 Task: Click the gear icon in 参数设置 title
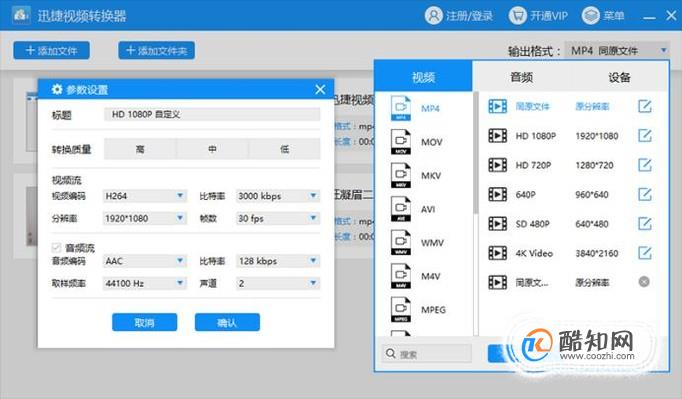click(57, 90)
